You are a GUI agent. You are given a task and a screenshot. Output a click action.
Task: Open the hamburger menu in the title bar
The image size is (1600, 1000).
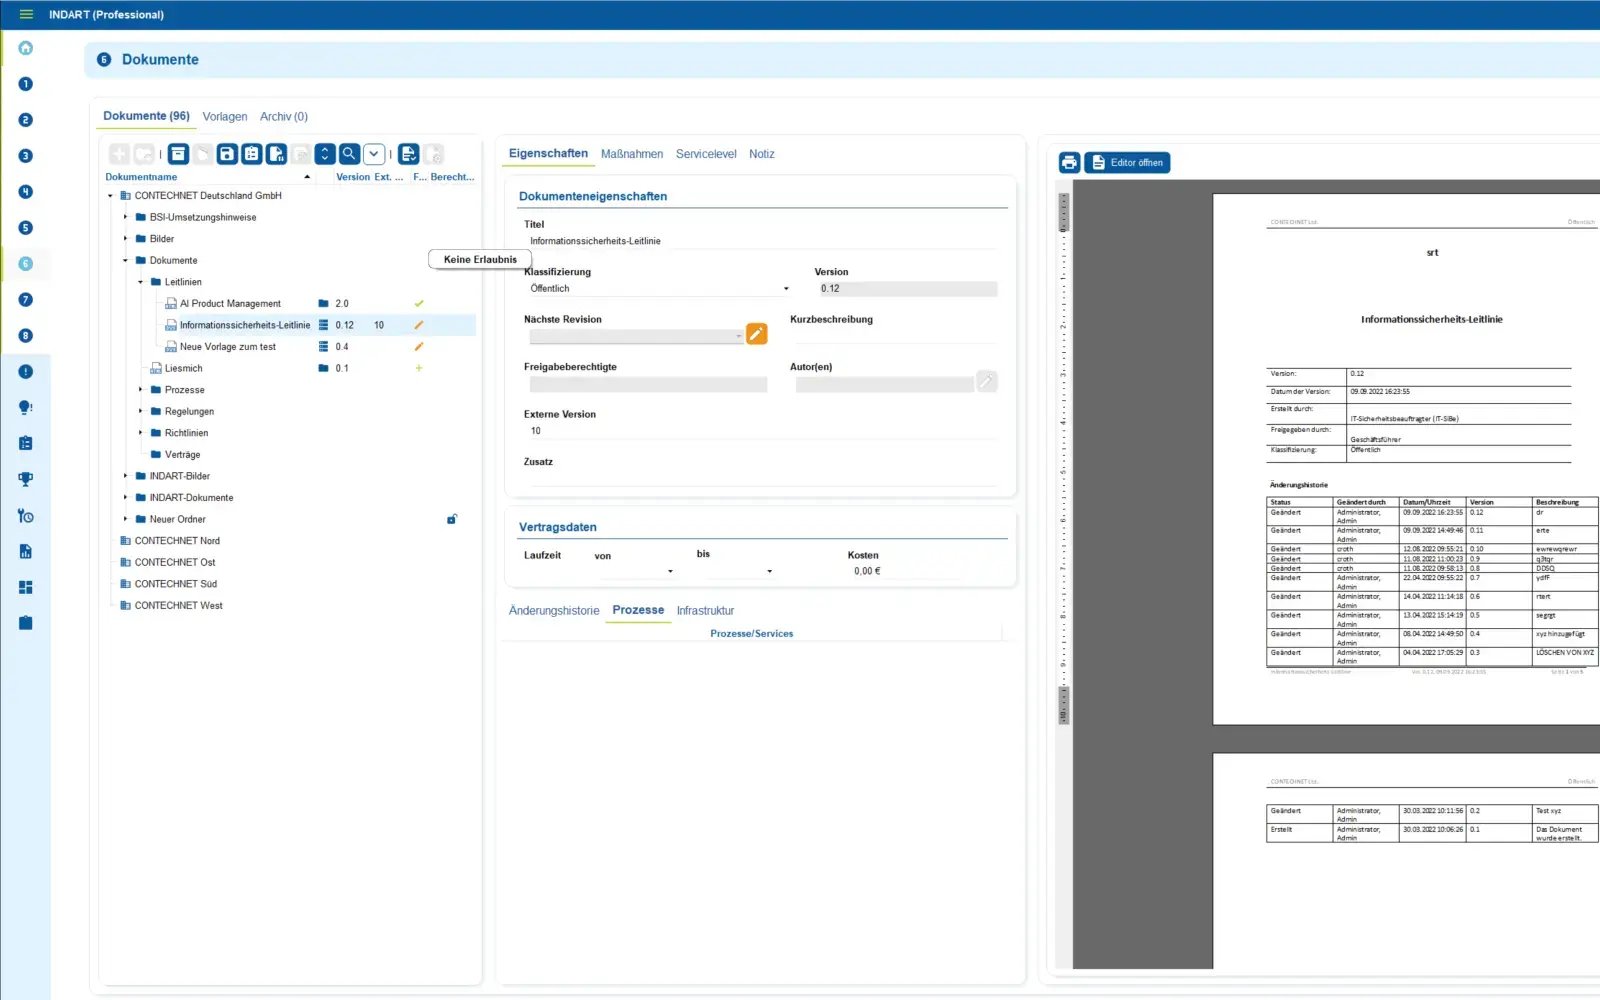tap(26, 14)
